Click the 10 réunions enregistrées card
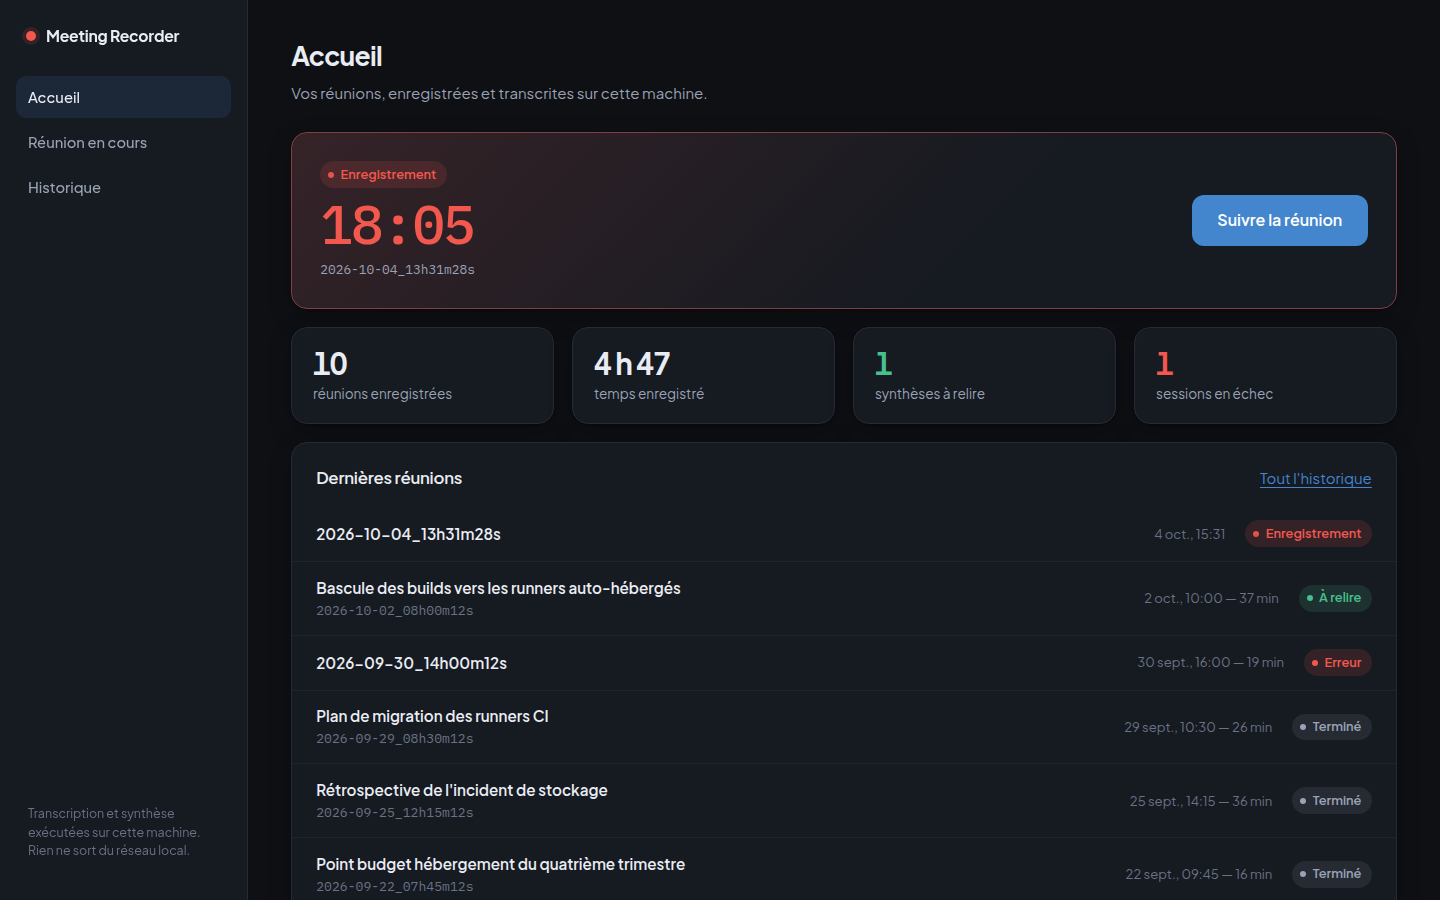 click(422, 375)
